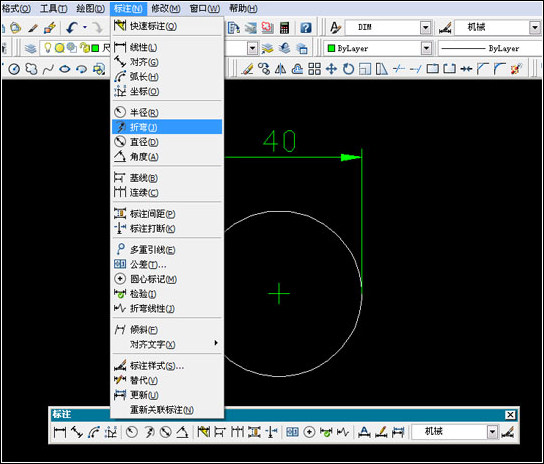Select the Move tool cross-arrows icon

(x=331, y=69)
